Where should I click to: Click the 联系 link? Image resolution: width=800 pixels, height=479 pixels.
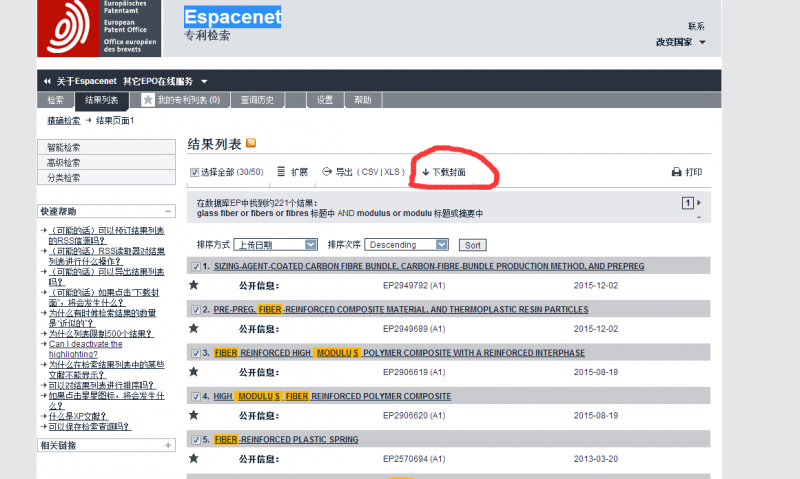click(696, 27)
